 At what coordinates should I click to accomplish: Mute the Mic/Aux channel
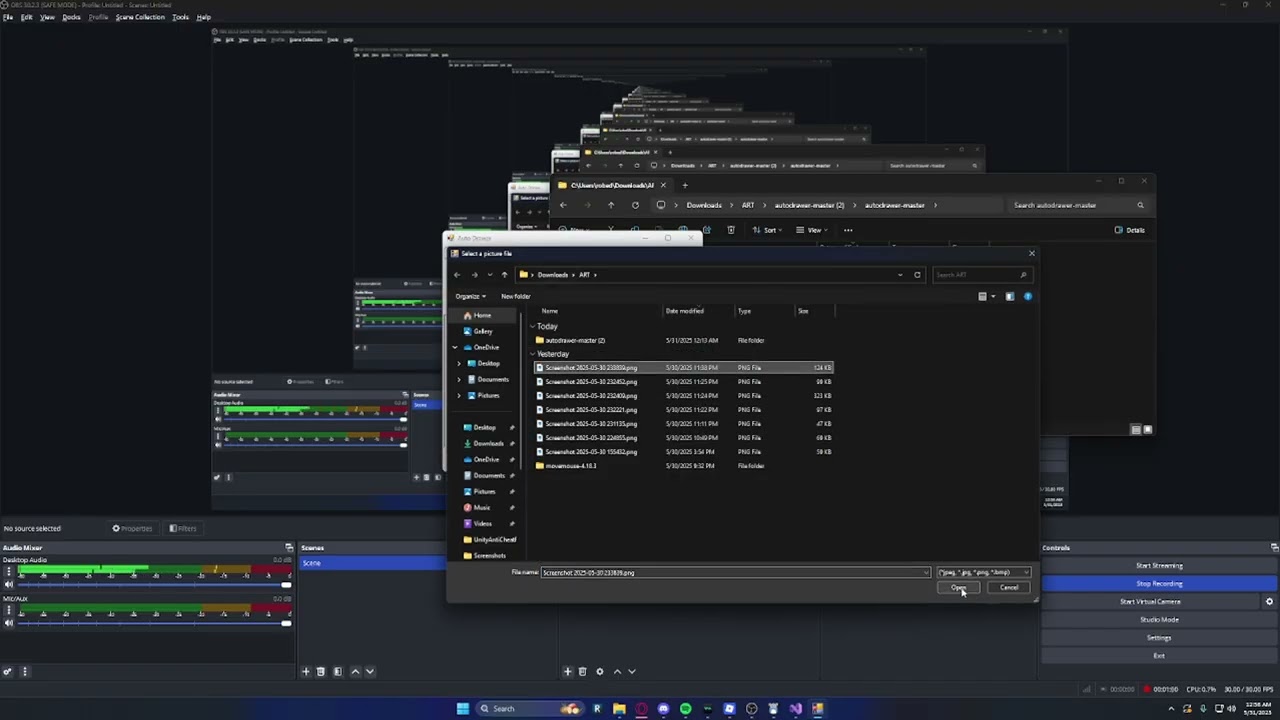pos(9,622)
